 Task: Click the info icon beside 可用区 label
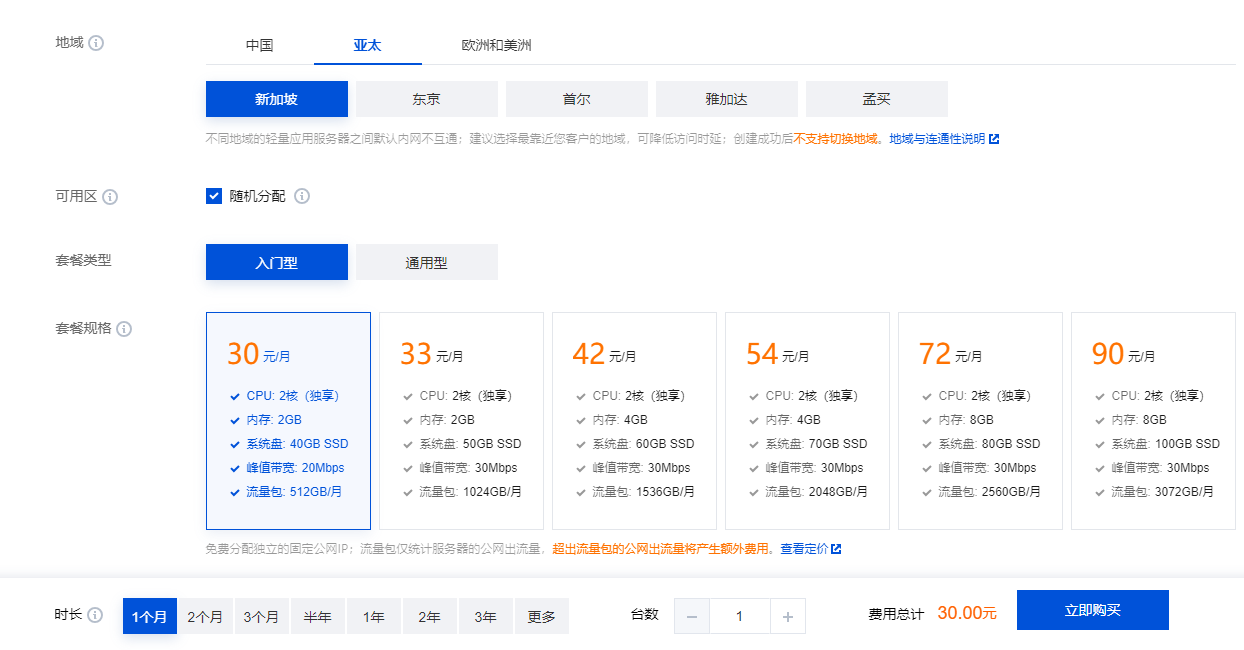110,197
